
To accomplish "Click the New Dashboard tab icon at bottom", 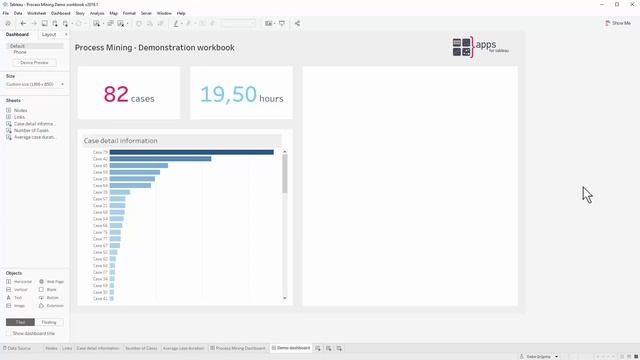I will (329, 348).
